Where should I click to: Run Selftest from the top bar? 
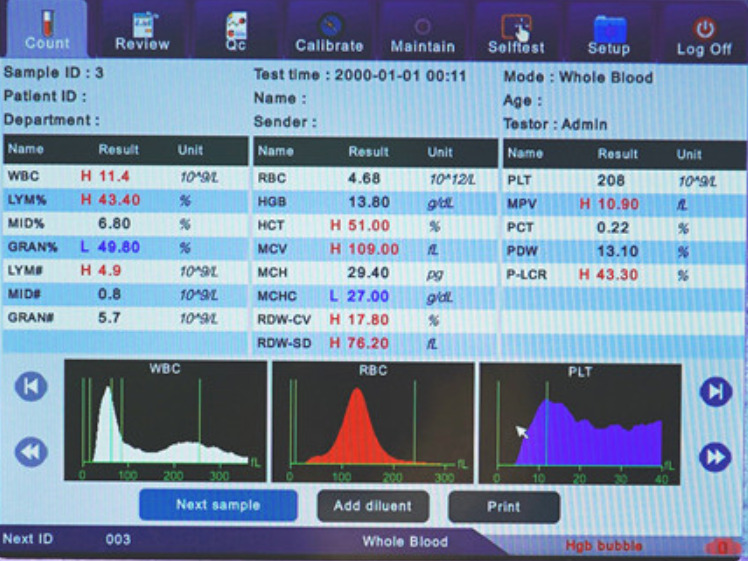516,31
